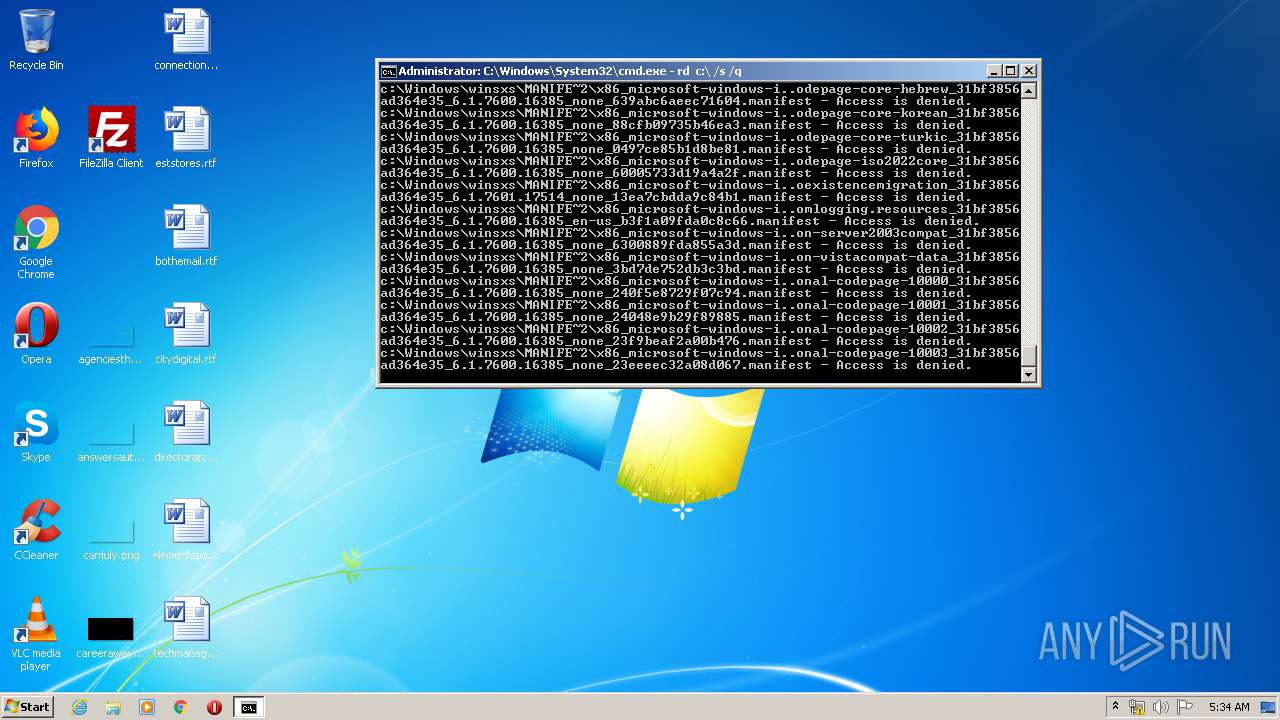This screenshot has width=1280, height=720.
Task: Select the cmd.exe taskbar button
Action: coord(249,707)
